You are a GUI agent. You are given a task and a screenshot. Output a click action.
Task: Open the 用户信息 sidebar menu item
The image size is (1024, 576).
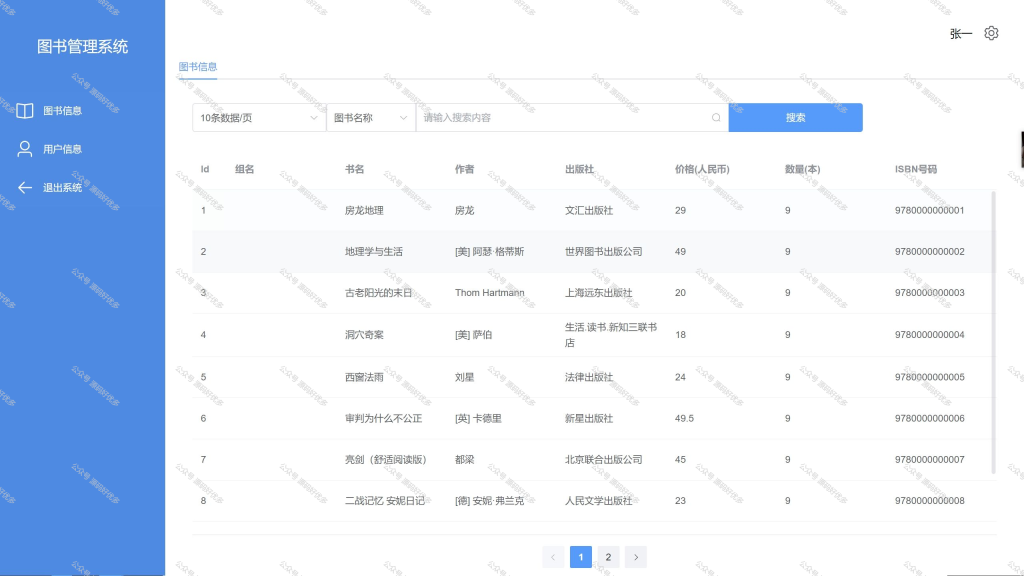[x=82, y=149]
